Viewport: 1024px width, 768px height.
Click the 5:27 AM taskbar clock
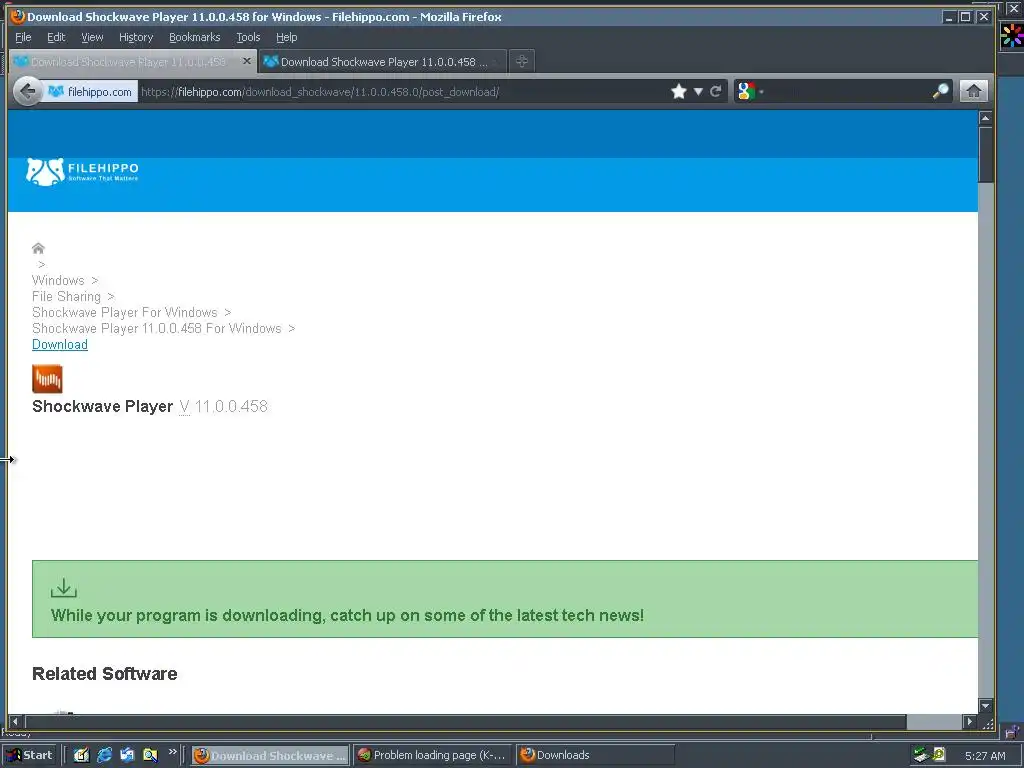click(985, 756)
